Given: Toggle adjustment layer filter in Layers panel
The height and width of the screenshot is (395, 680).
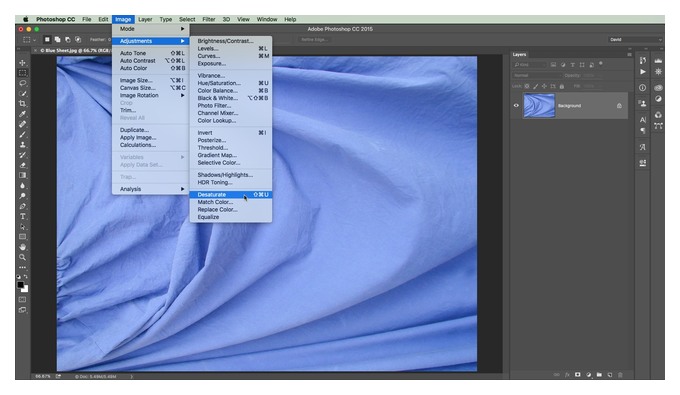Looking at the screenshot, I should pos(563,65).
